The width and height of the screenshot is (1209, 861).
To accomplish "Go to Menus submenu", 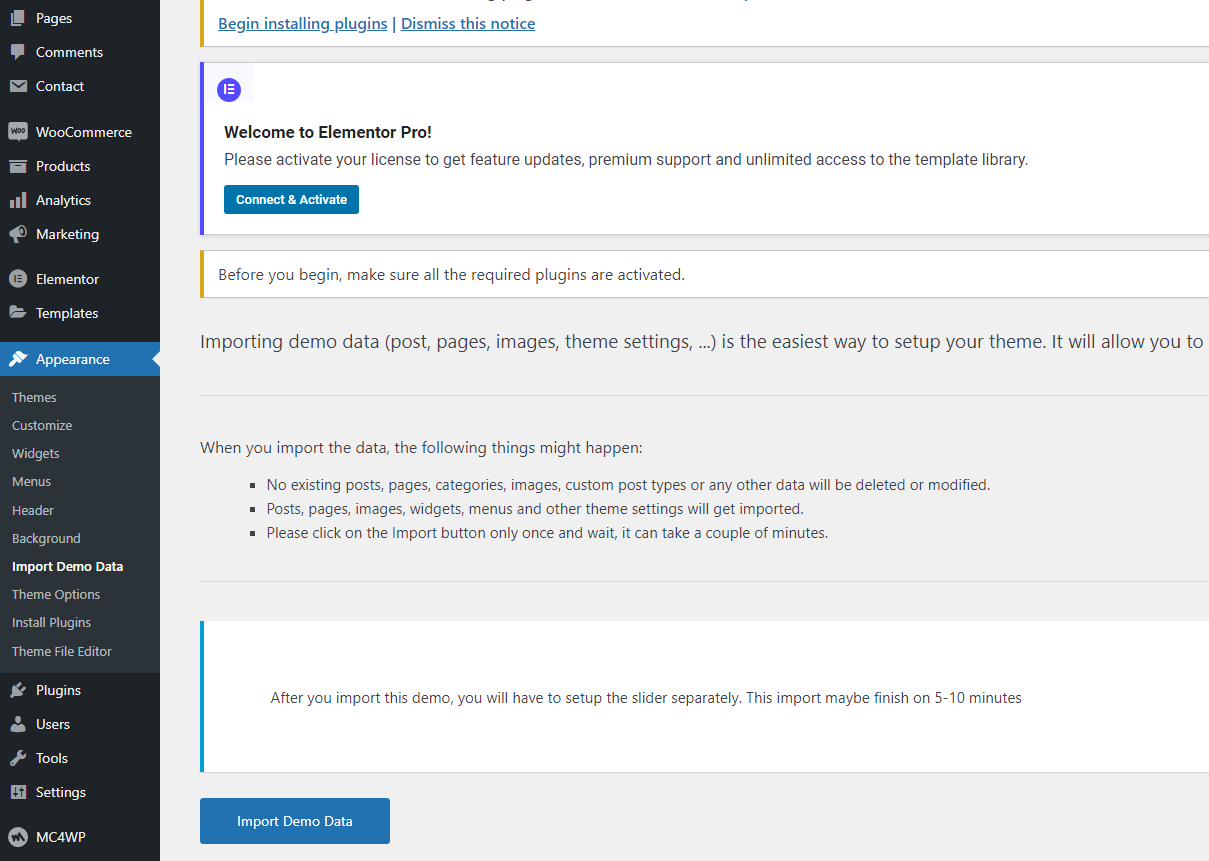I will [31, 481].
